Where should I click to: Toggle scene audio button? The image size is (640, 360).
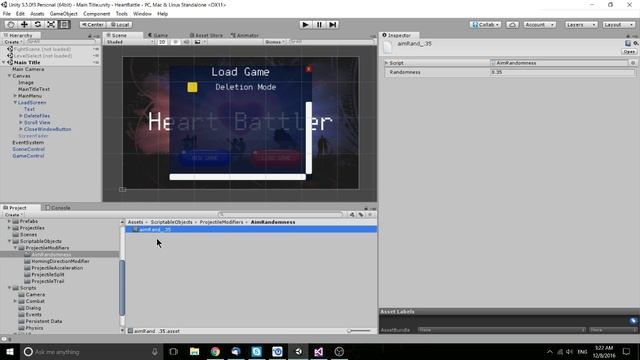point(186,42)
